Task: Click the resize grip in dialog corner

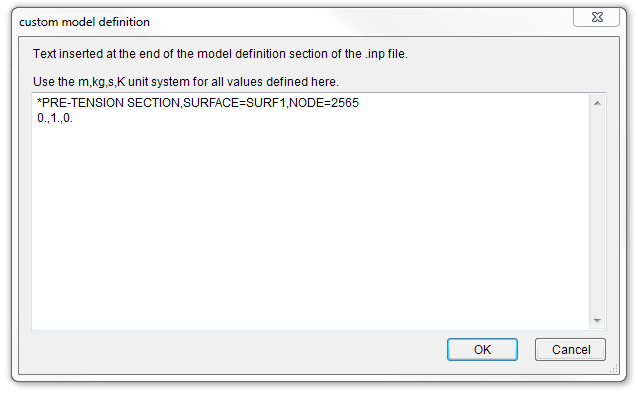Action: tap(614, 368)
